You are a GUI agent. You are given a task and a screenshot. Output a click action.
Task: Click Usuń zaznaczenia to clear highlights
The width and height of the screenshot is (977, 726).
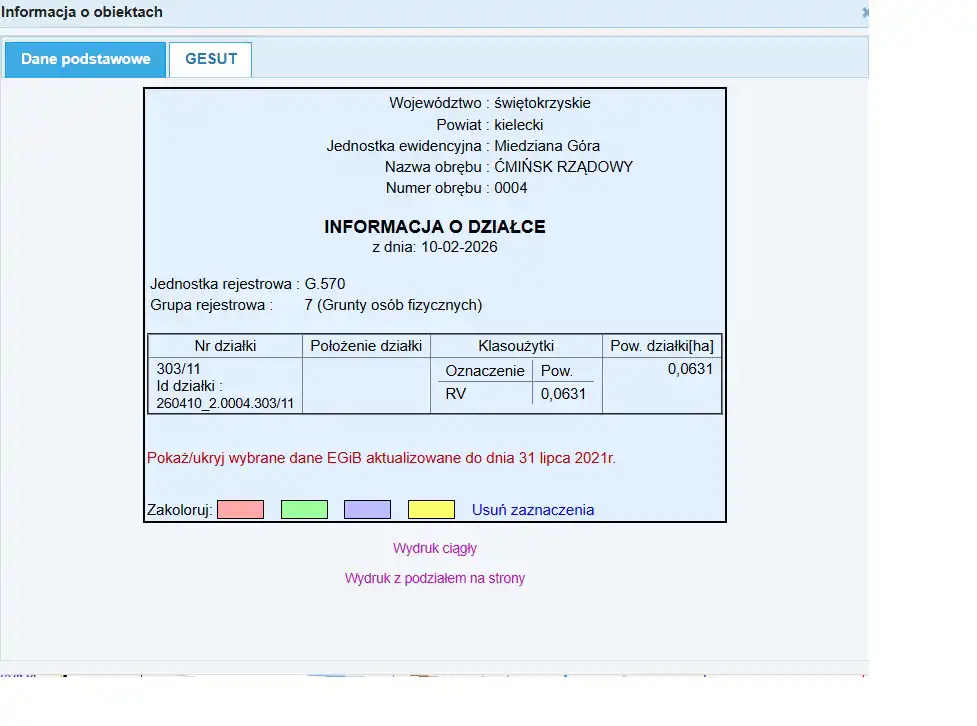click(x=532, y=510)
